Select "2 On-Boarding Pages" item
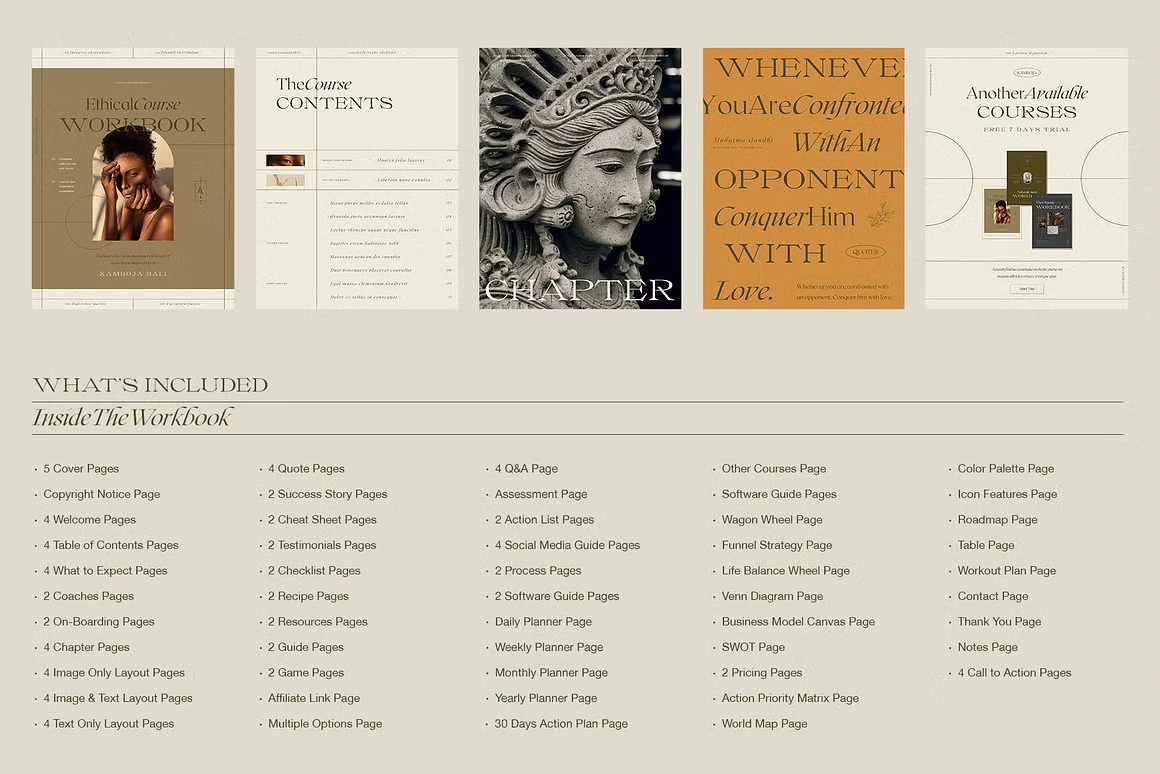The height and width of the screenshot is (774, 1160). click(x=98, y=622)
